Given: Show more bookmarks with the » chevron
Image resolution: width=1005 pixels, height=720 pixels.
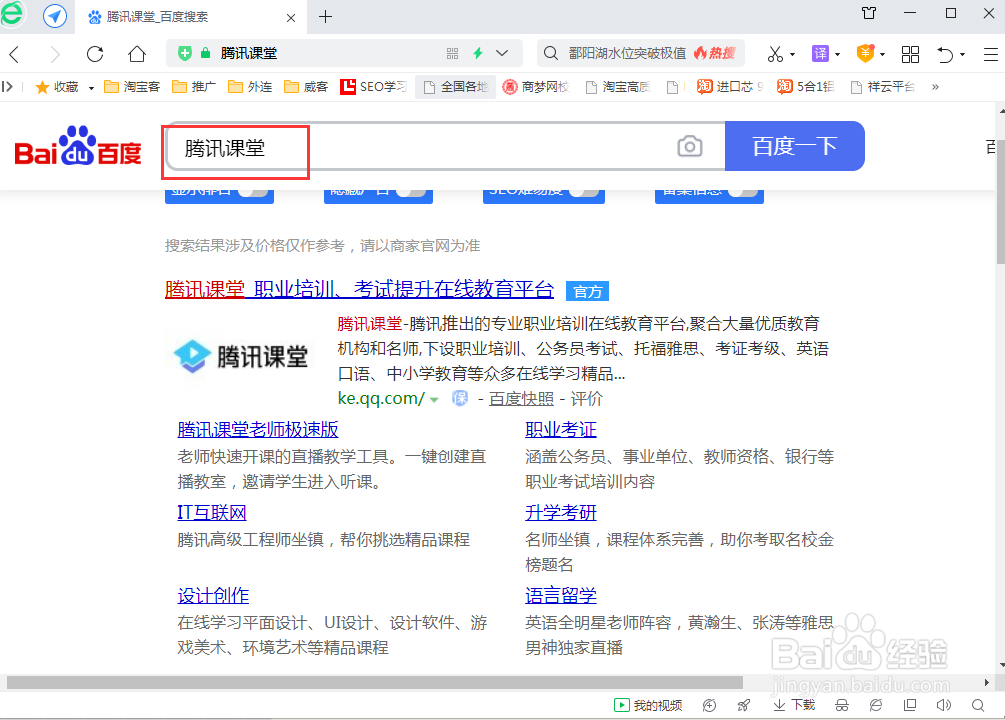Looking at the screenshot, I should [935, 87].
